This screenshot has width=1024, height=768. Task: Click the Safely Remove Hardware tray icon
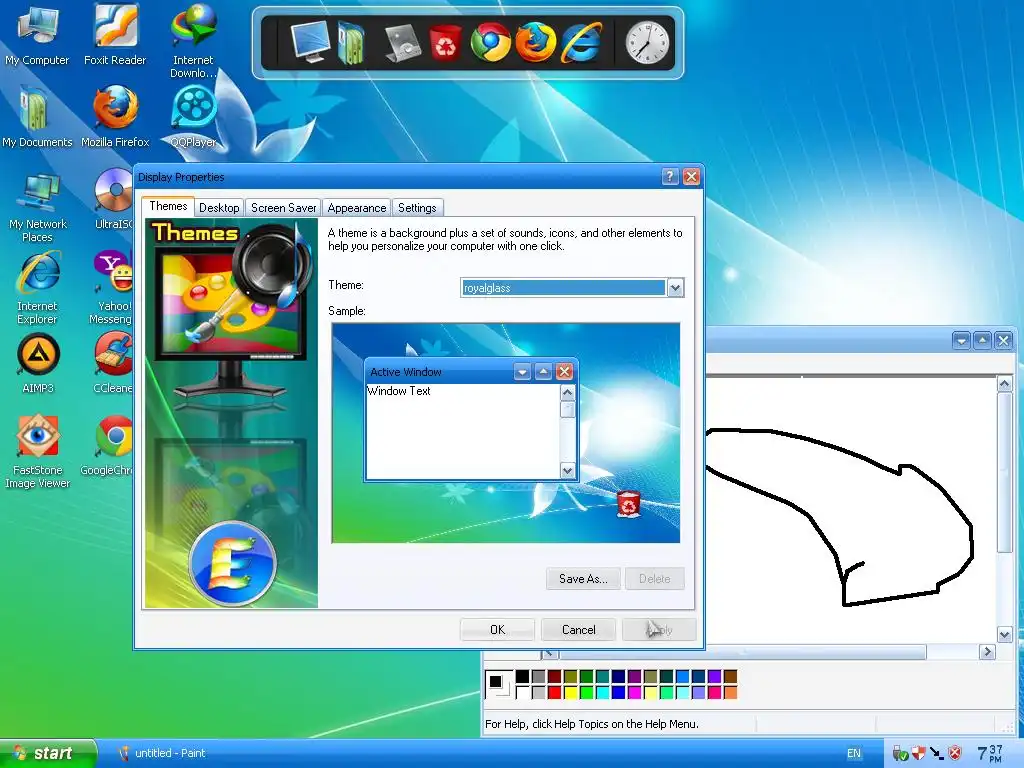click(x=900, y=754)
